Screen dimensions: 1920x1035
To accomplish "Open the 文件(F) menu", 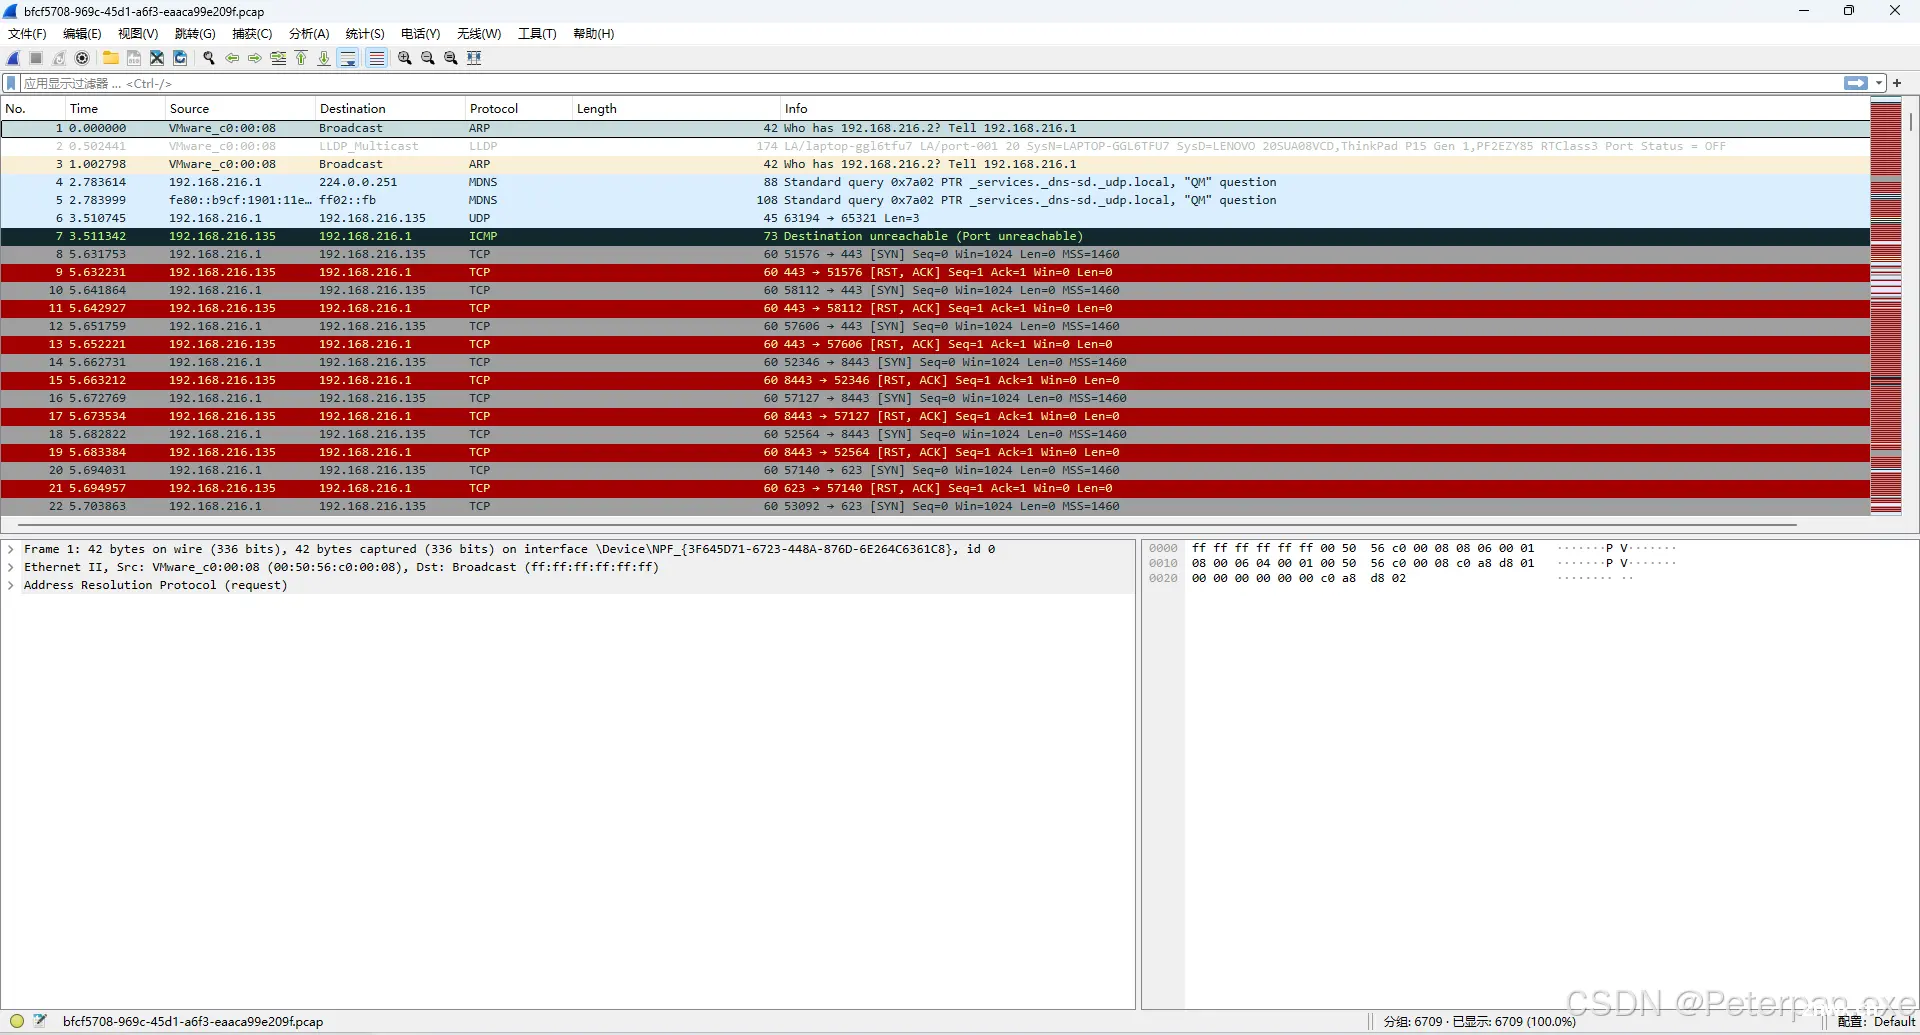I will pos(27,34).
